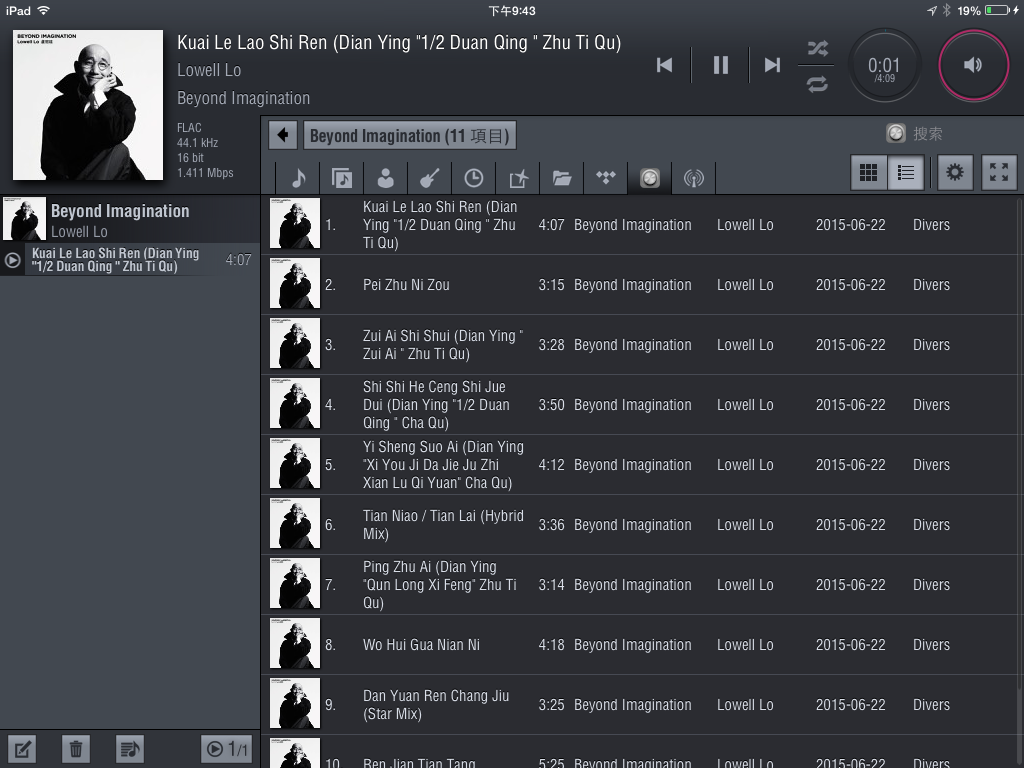Go back using the left arrow button
The image size is (1024, 768).
(x=284, y=135)
